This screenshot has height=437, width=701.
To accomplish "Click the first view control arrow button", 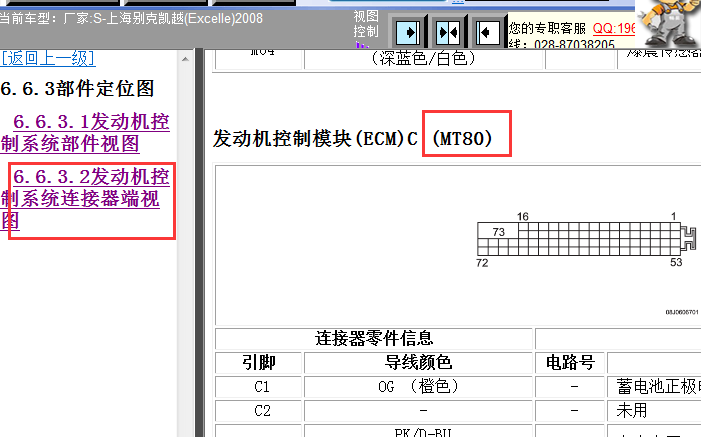I will (405, 32).
